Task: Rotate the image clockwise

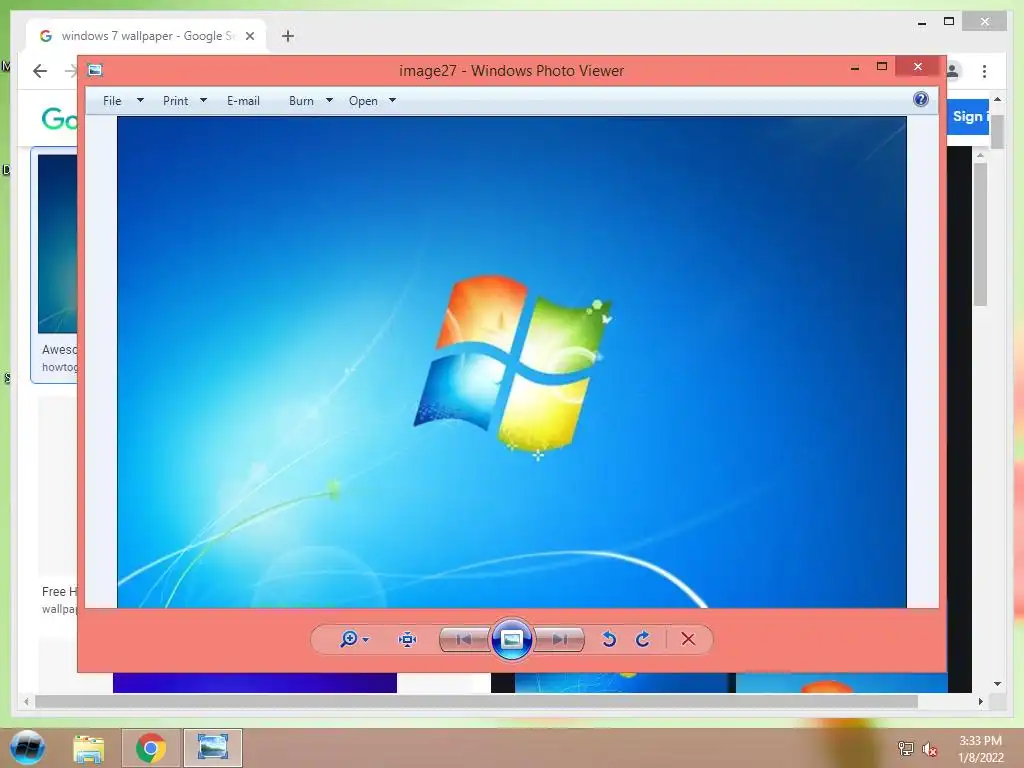Action: 643,639
